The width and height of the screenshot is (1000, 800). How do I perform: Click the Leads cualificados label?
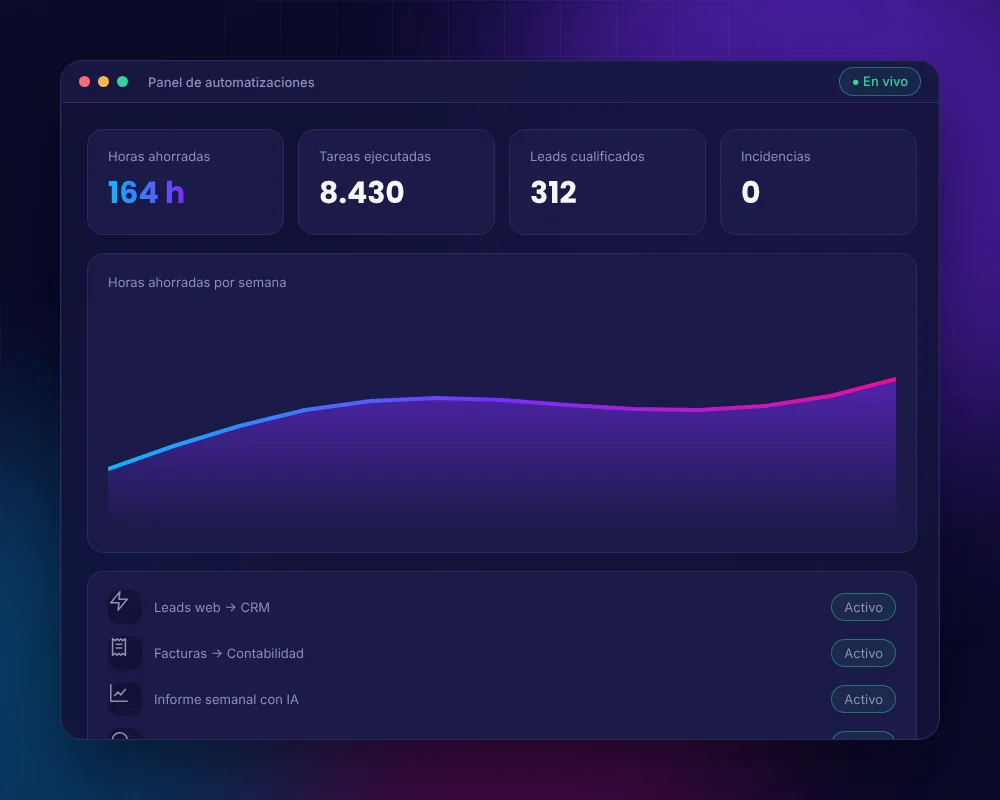click(587, 156)
